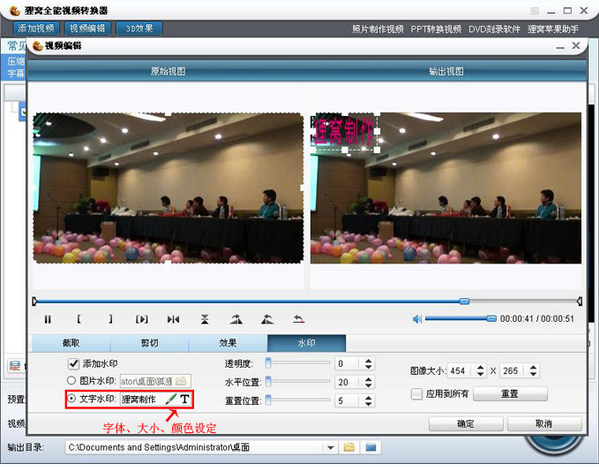Click the 添加视频 toolbar button
The image size is (599, 467).
(36, 28)
